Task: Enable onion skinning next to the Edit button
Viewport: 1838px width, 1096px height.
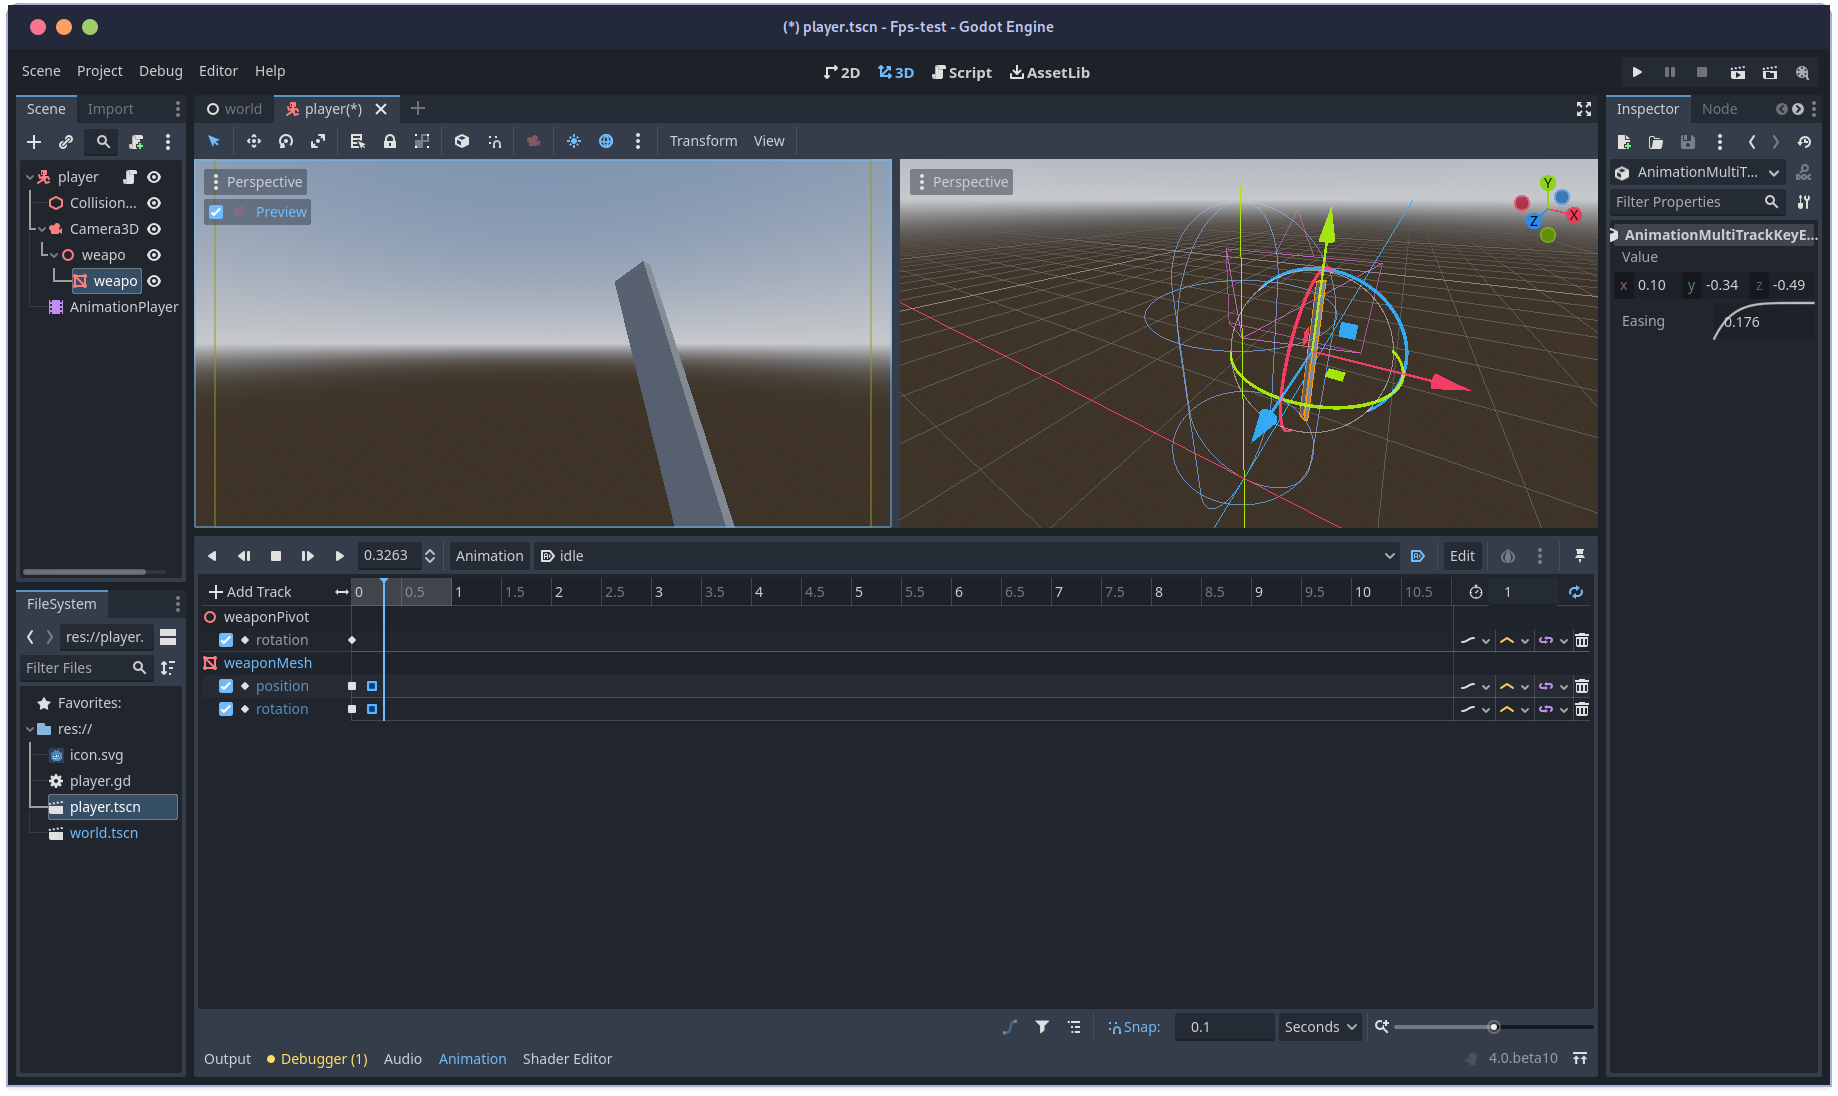Action: tap(1508, 556)
